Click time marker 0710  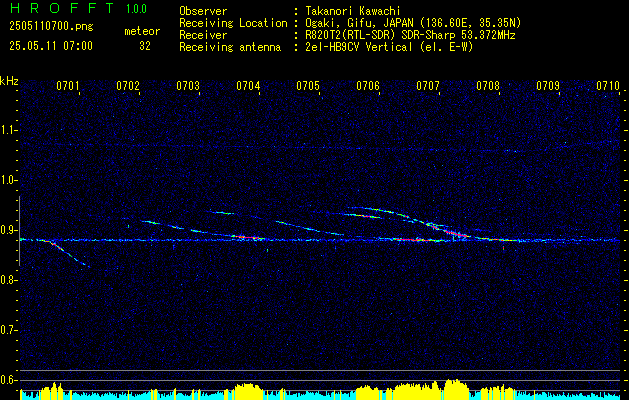(608, 85)
